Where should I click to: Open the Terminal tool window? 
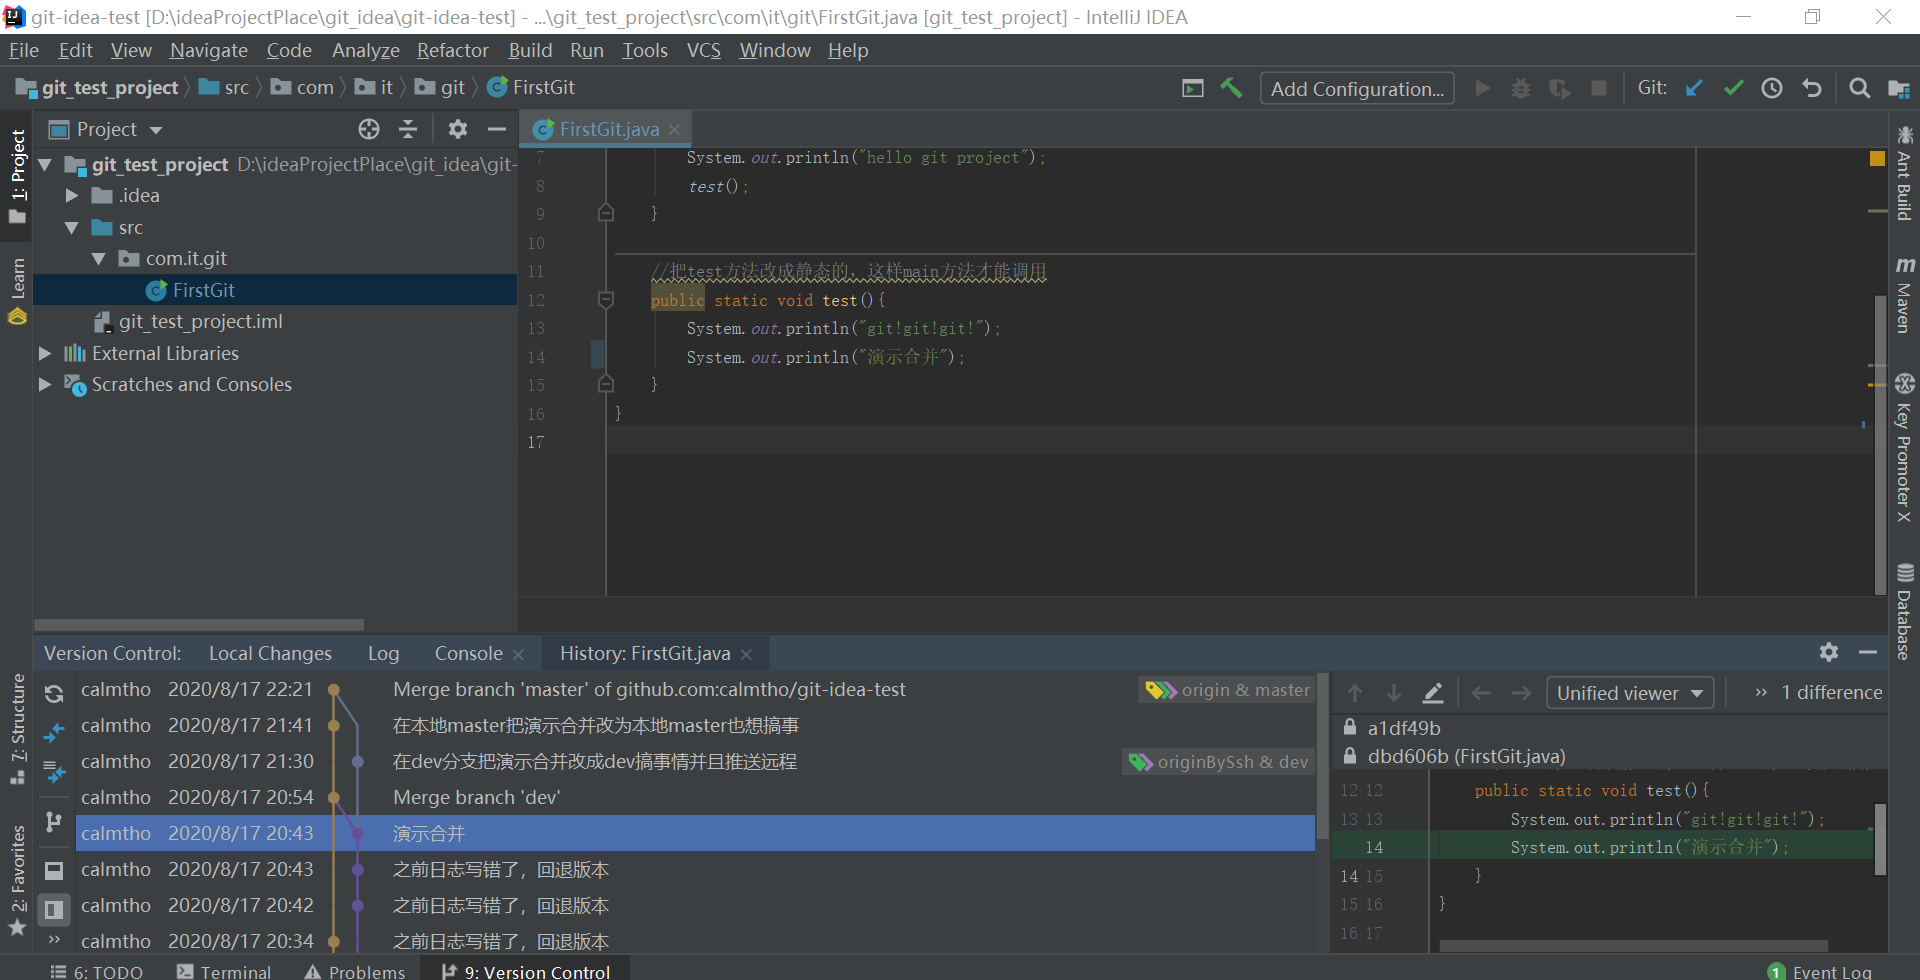224,971
